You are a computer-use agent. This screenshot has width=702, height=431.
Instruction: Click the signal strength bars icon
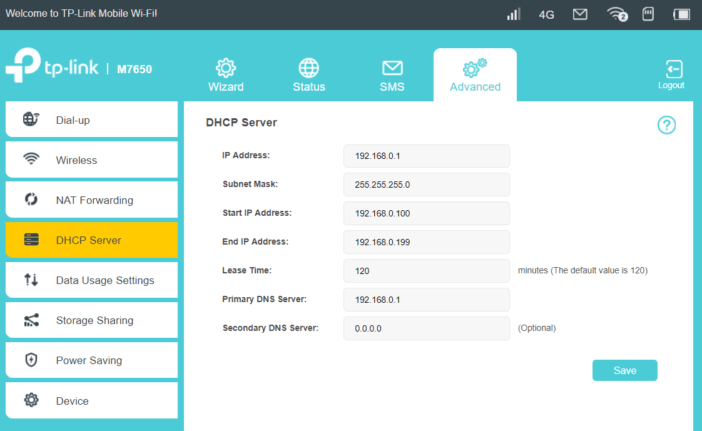click(514, 14)
